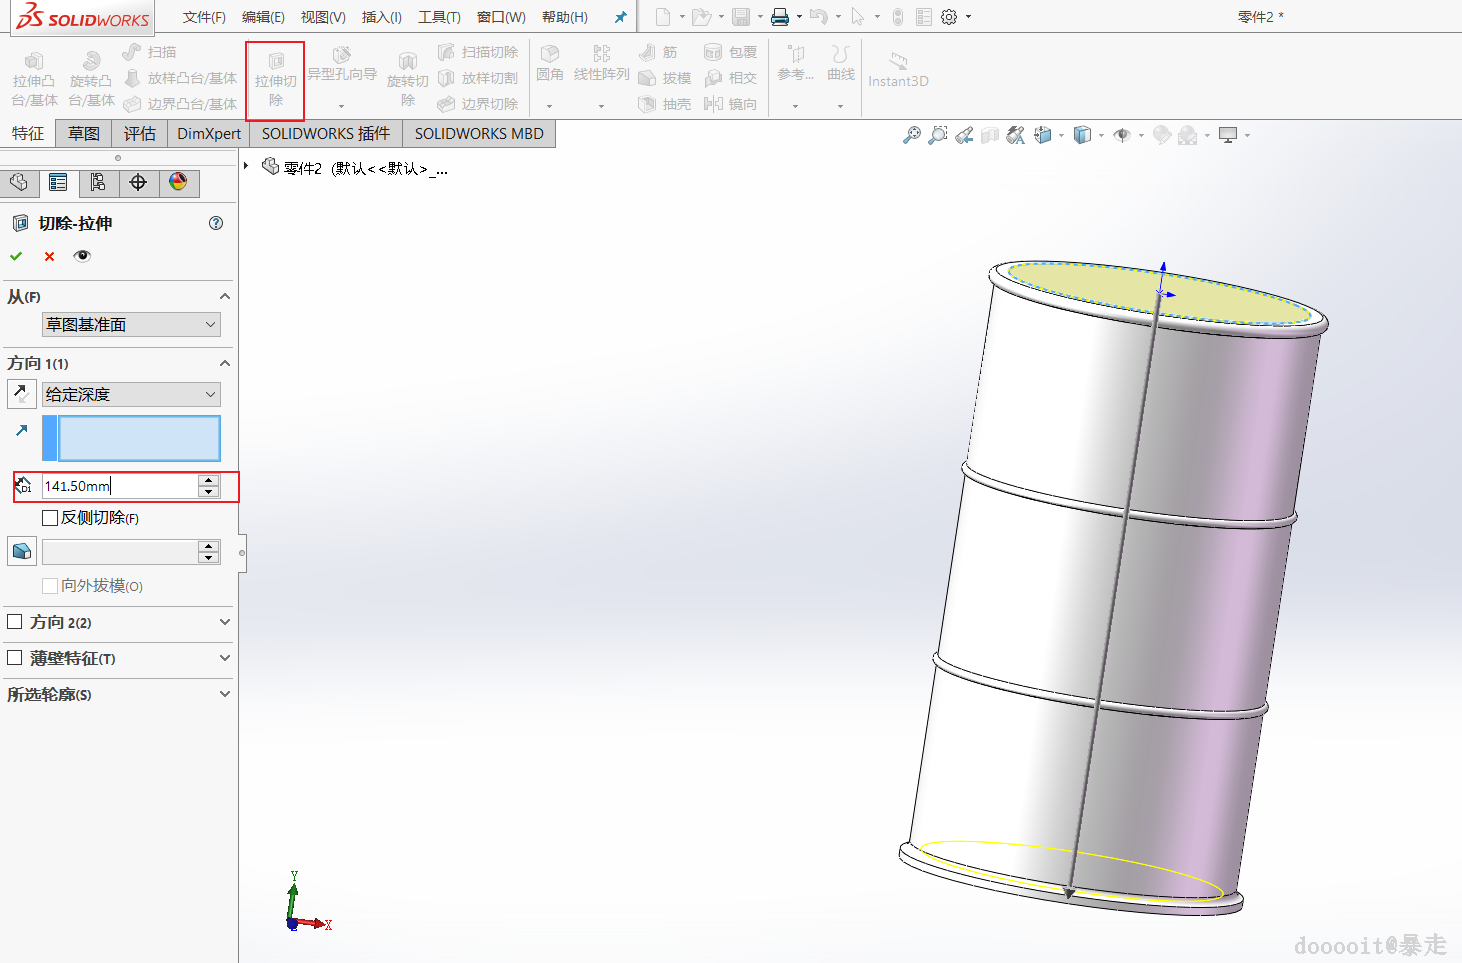The width and height of the screenshot is (1462, 963).
Task: Enable the 反侧切除 checkbox
Action: (50, 518)
